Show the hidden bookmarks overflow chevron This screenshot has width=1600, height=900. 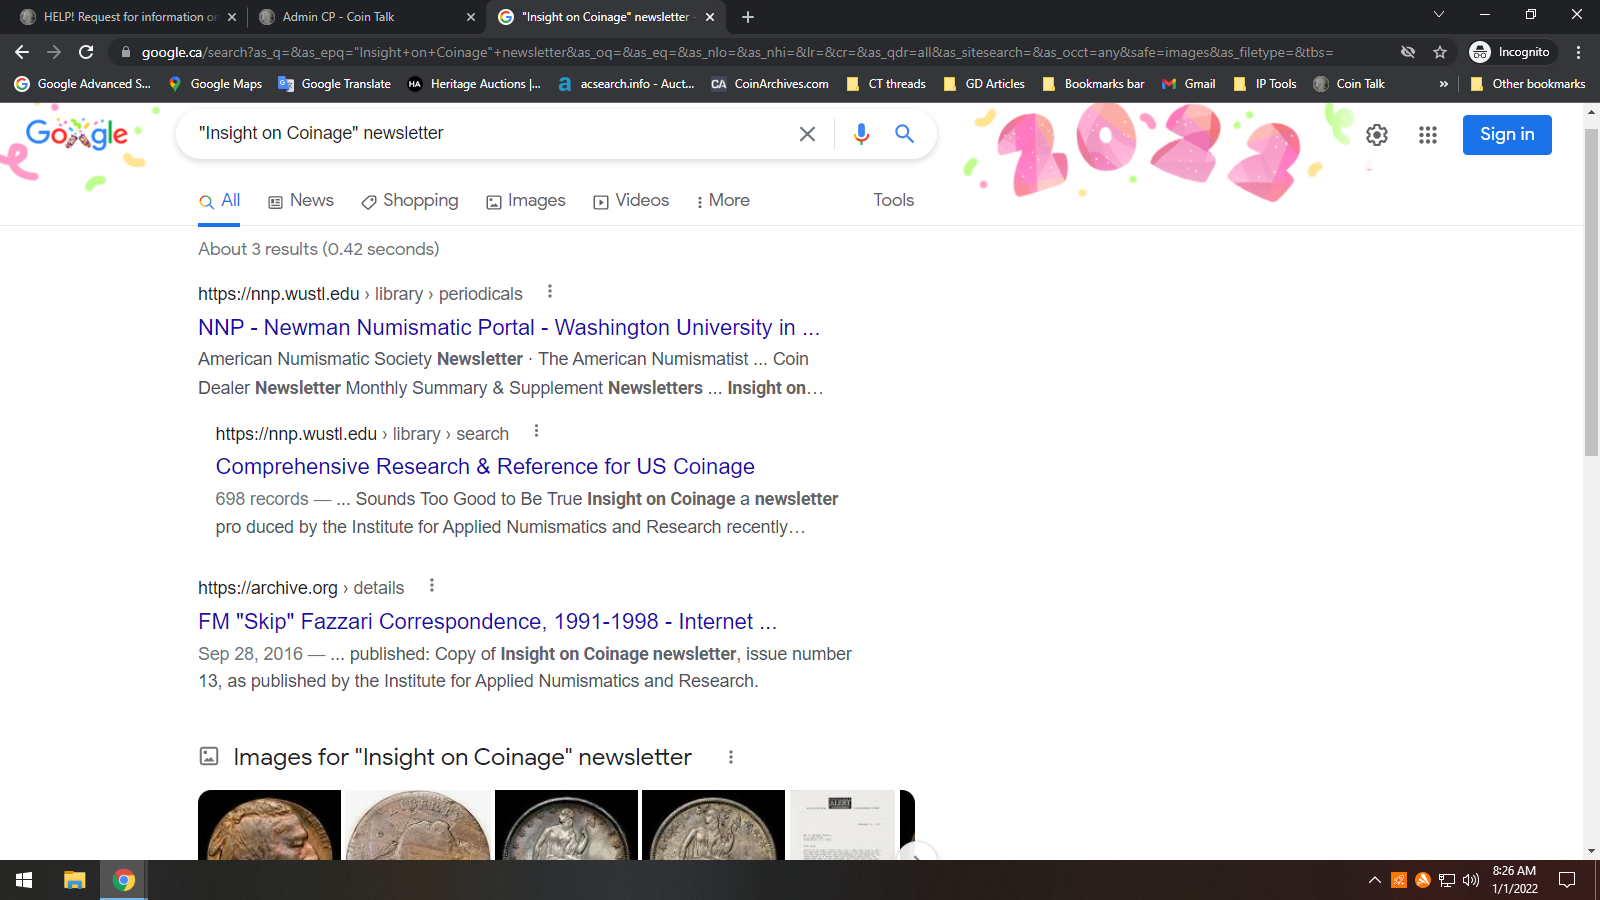tap(1444, 84)
